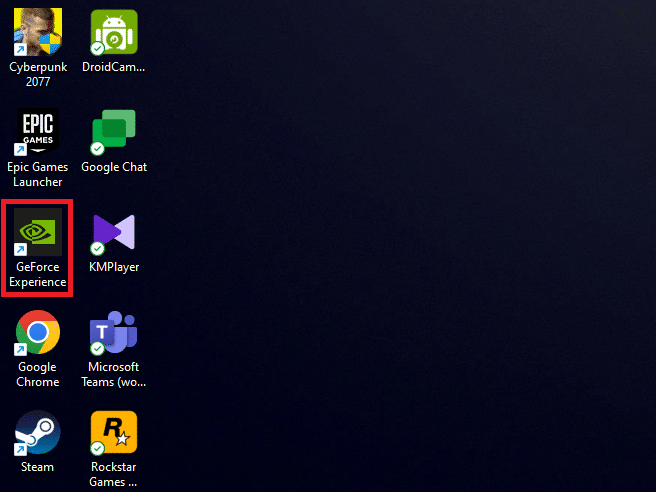656x492 pixels.
Task: Click the 'Rockstar Games ...' label text
Action: tap(114, 474)
